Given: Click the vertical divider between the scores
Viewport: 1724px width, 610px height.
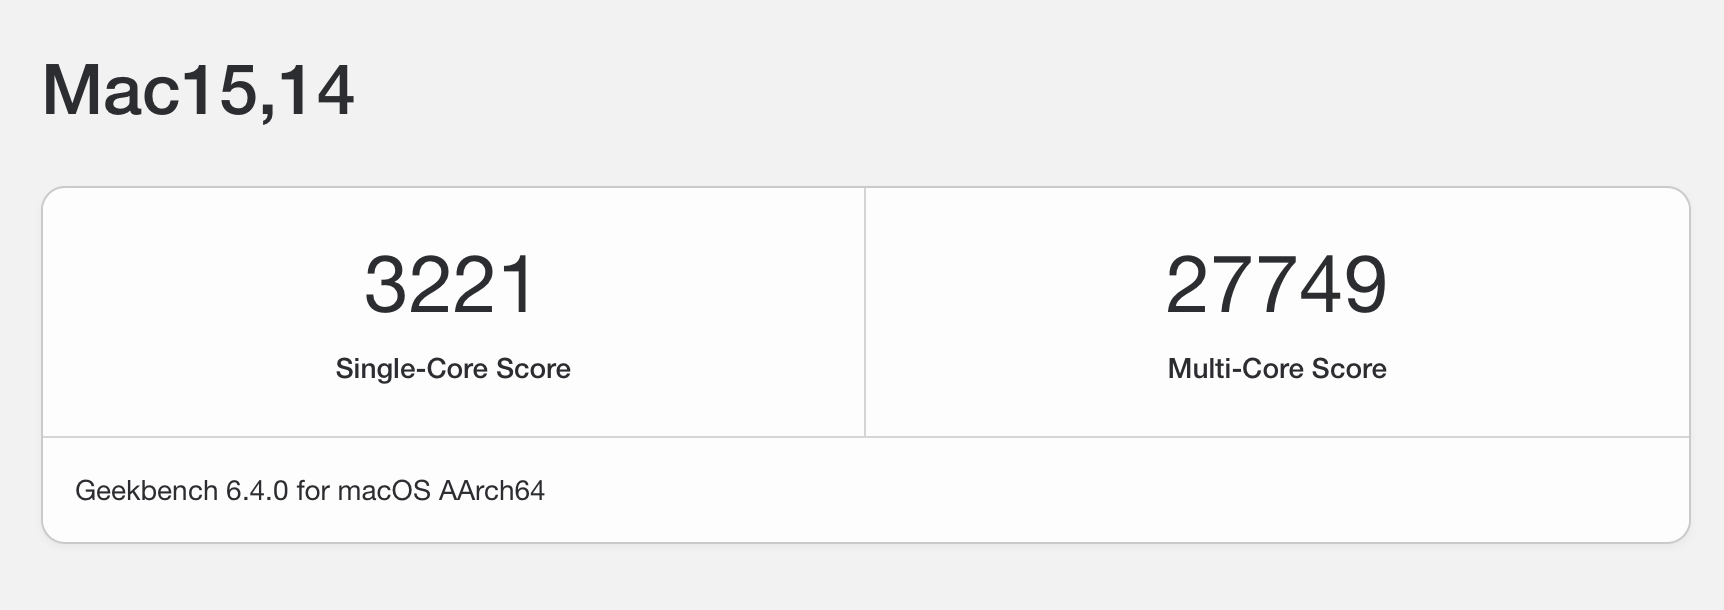Looking at the screenshot, I should tap(865, 312).
